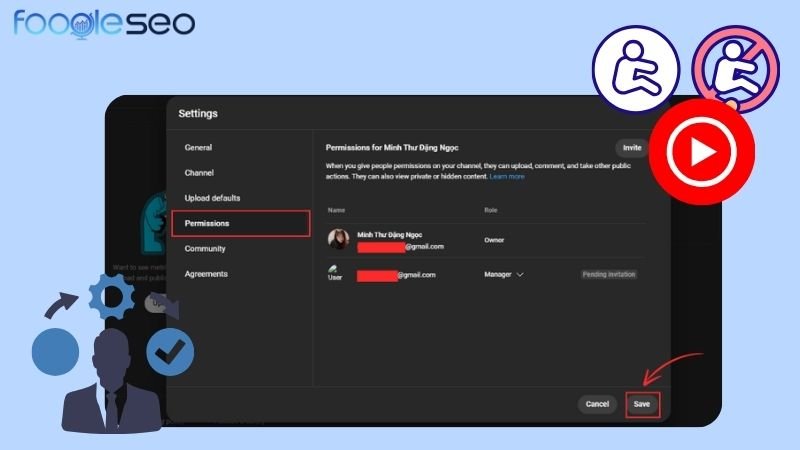This screenshot has width=800, height=450.
Task: Click the Role column header
Action: tap(490, 210)
